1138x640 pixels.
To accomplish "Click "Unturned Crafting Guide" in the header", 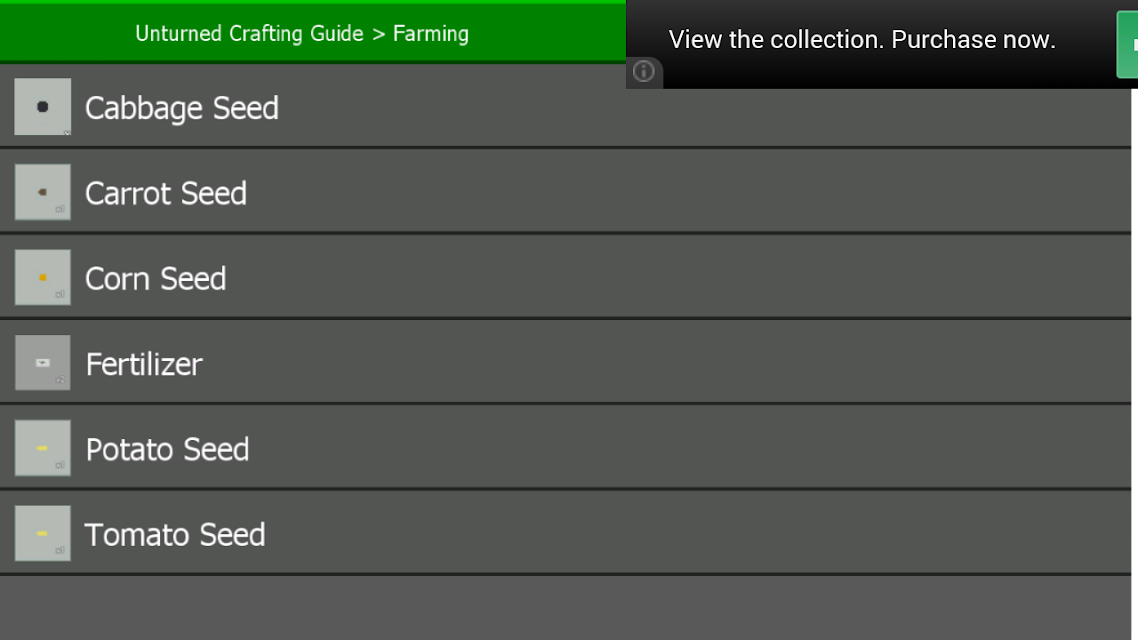I will tap(249, 33).
